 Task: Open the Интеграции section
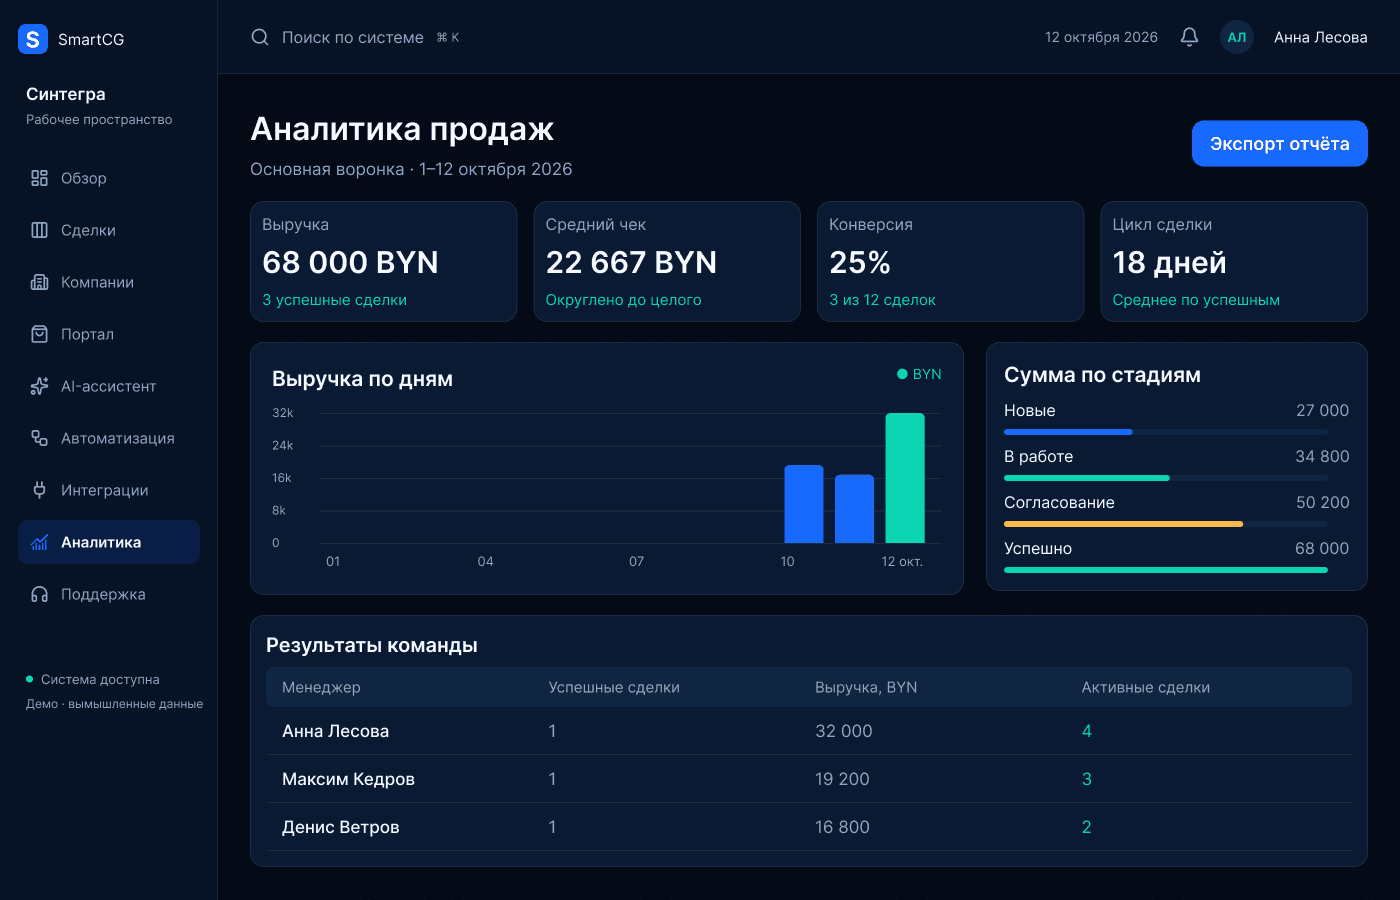click(x=109, y=490)
